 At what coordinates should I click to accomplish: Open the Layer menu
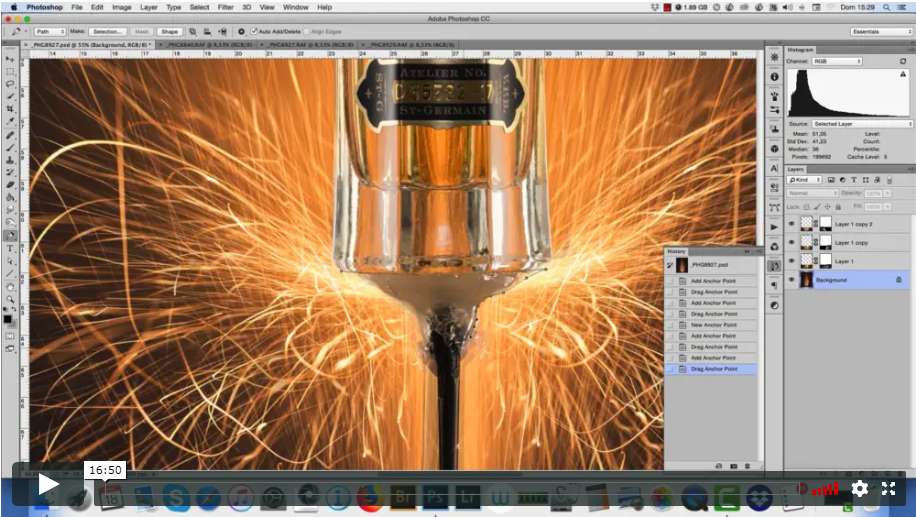pos(148,7)
